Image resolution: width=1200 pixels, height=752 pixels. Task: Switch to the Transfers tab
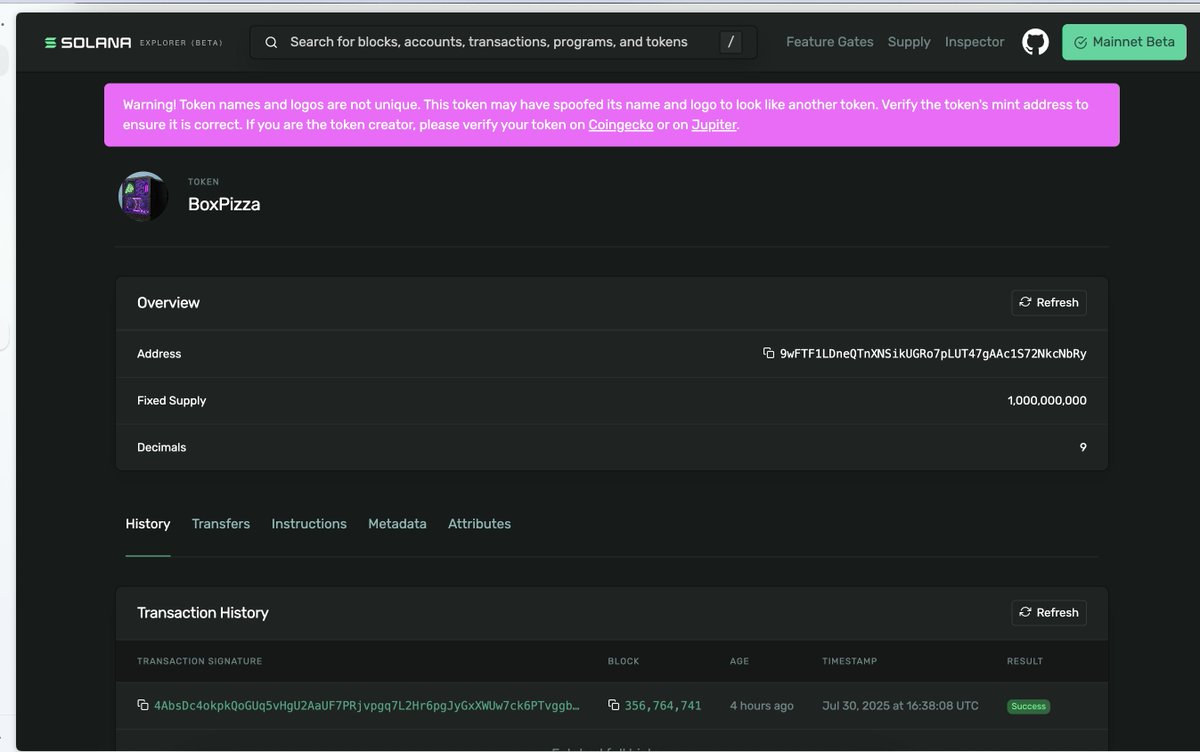(221, 524)
